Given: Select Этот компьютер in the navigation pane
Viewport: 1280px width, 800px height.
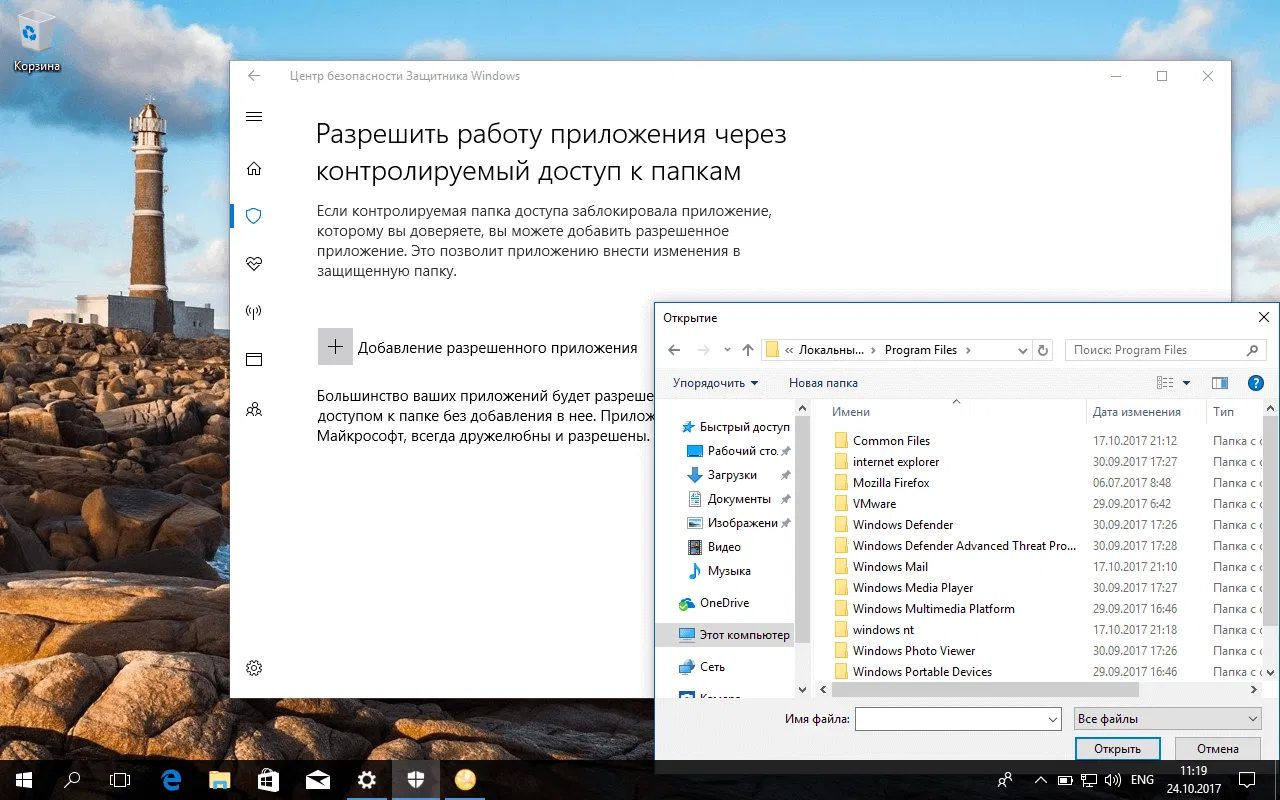Looking at the screenshot, I should [725, 635].
